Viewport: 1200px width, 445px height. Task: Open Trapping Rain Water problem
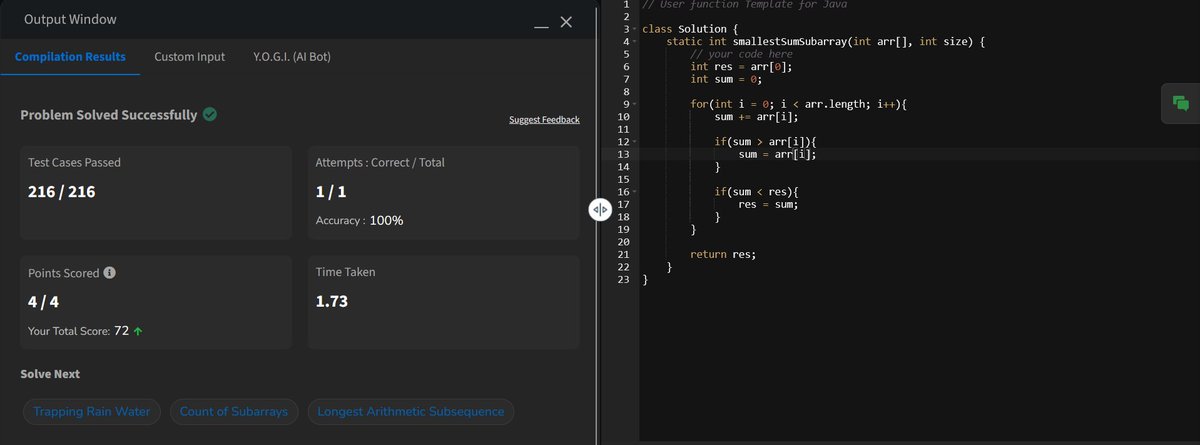coord(92,412)
